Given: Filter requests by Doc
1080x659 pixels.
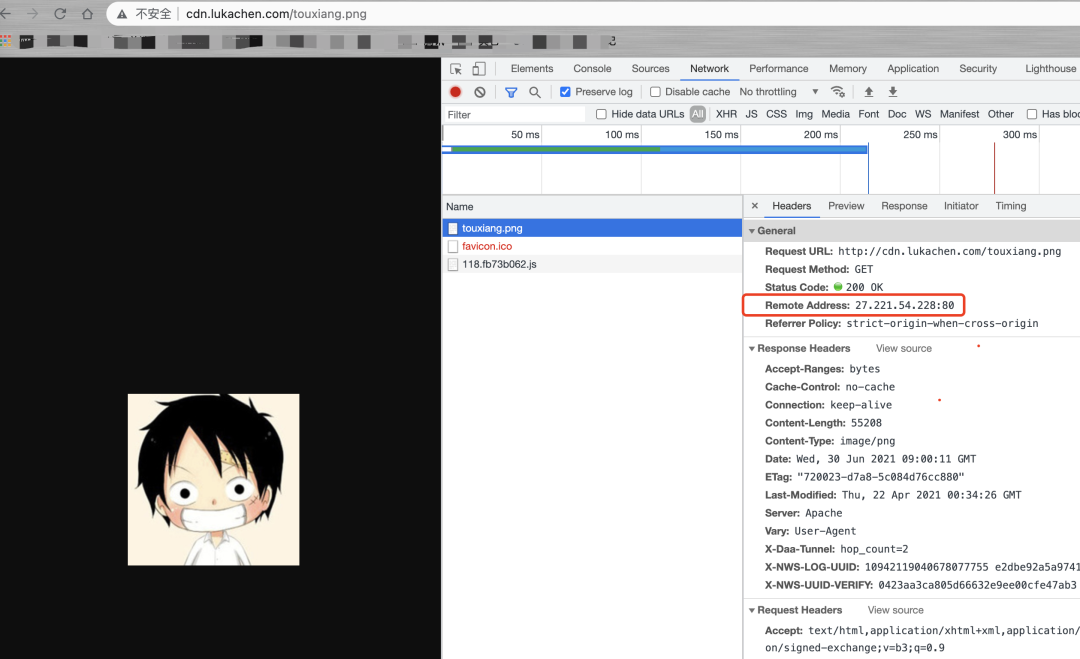Looking at the screenshot, I should (897, 114).
